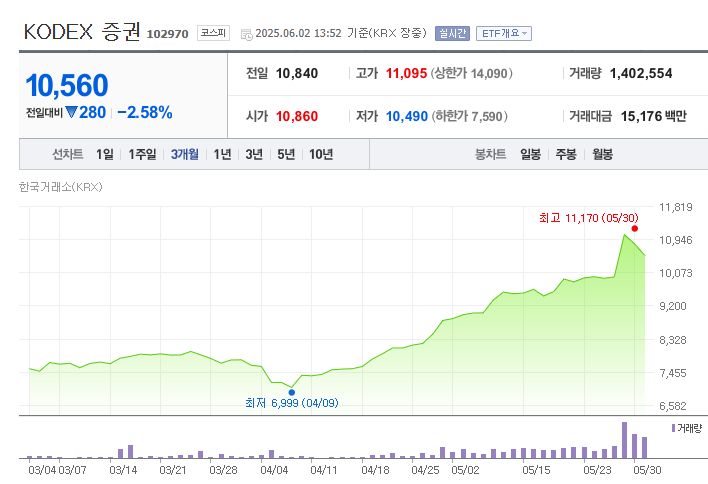Click the 03/14 date axis label
The height and width of the screenshot is (484, 708).
123,470
